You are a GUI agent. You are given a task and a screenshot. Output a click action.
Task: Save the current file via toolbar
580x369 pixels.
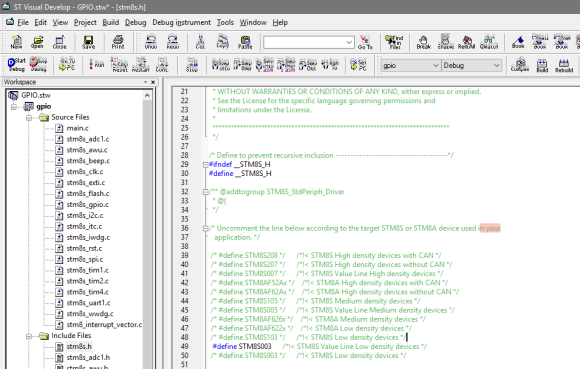[88, 42]
